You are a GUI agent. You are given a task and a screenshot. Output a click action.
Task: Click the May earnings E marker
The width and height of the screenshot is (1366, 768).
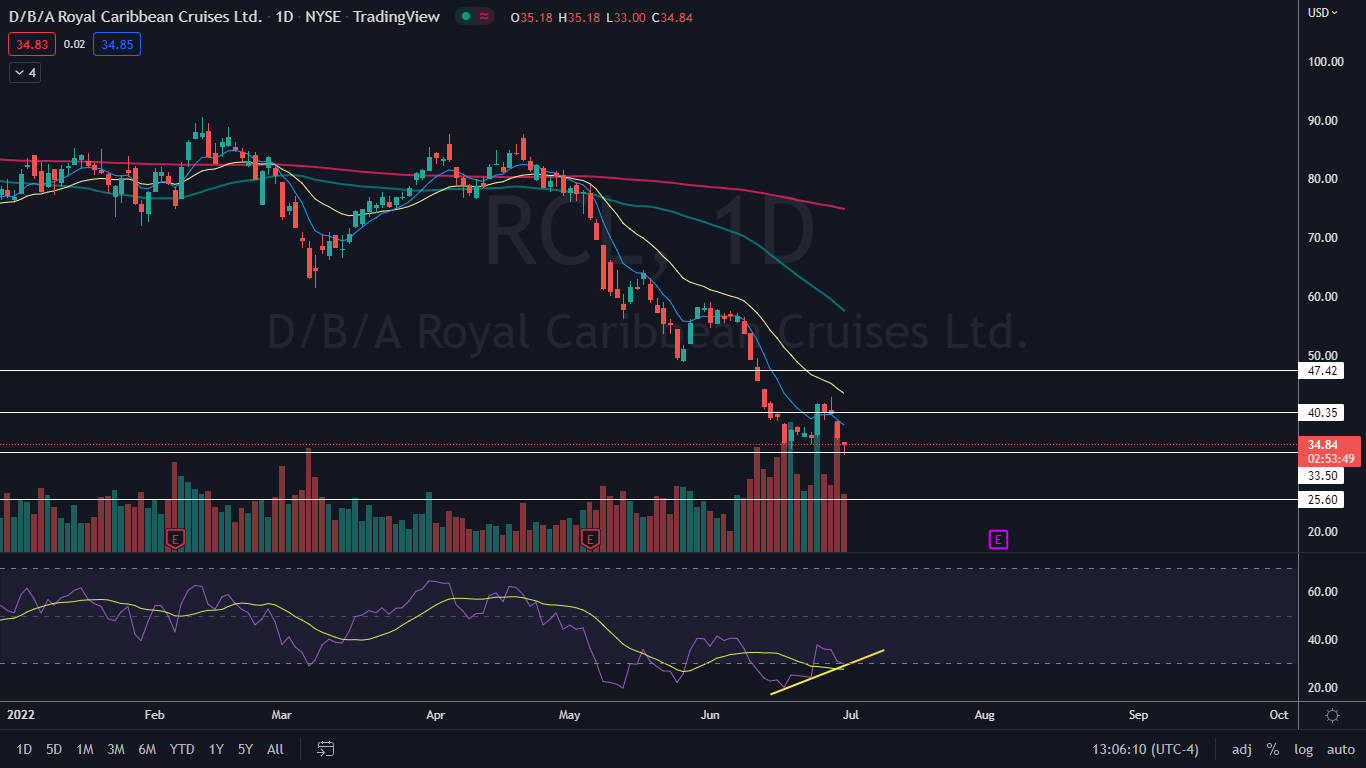coord(590,539)
